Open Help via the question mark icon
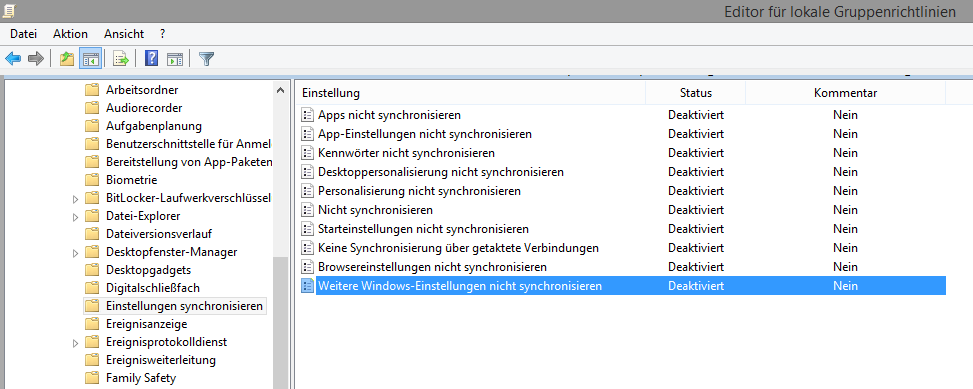The width and height of the screenshot is (973, 389). [x=151, y=58]
